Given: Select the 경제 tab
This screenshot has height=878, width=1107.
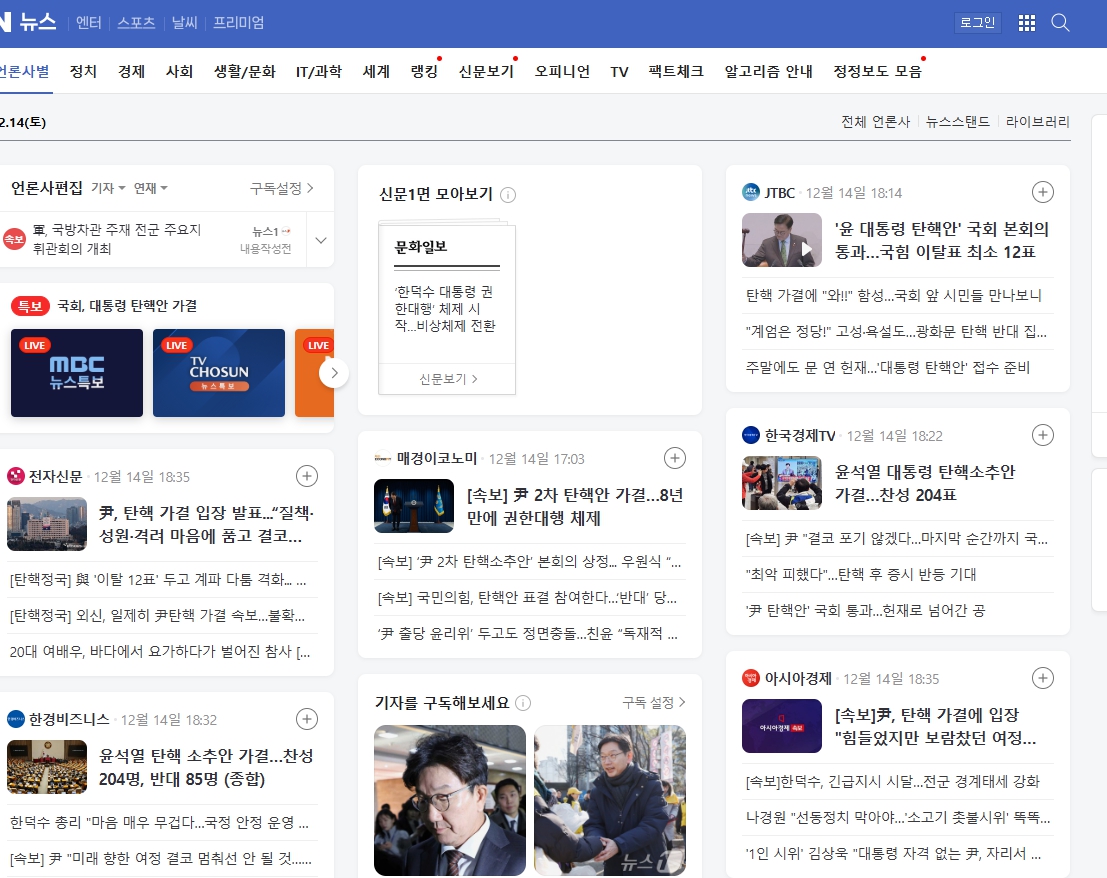Looking at the screenshot, I should click(x=131, y=71).
